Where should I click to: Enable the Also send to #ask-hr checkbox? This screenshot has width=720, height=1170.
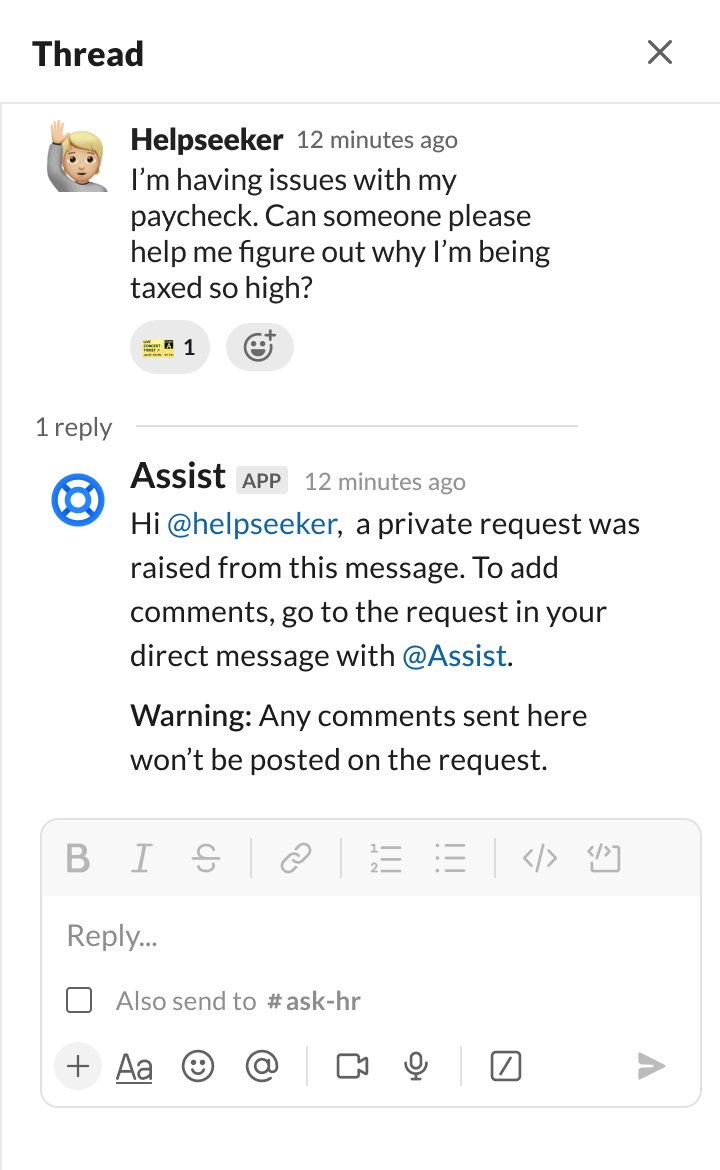click(x=78, y=1000)
